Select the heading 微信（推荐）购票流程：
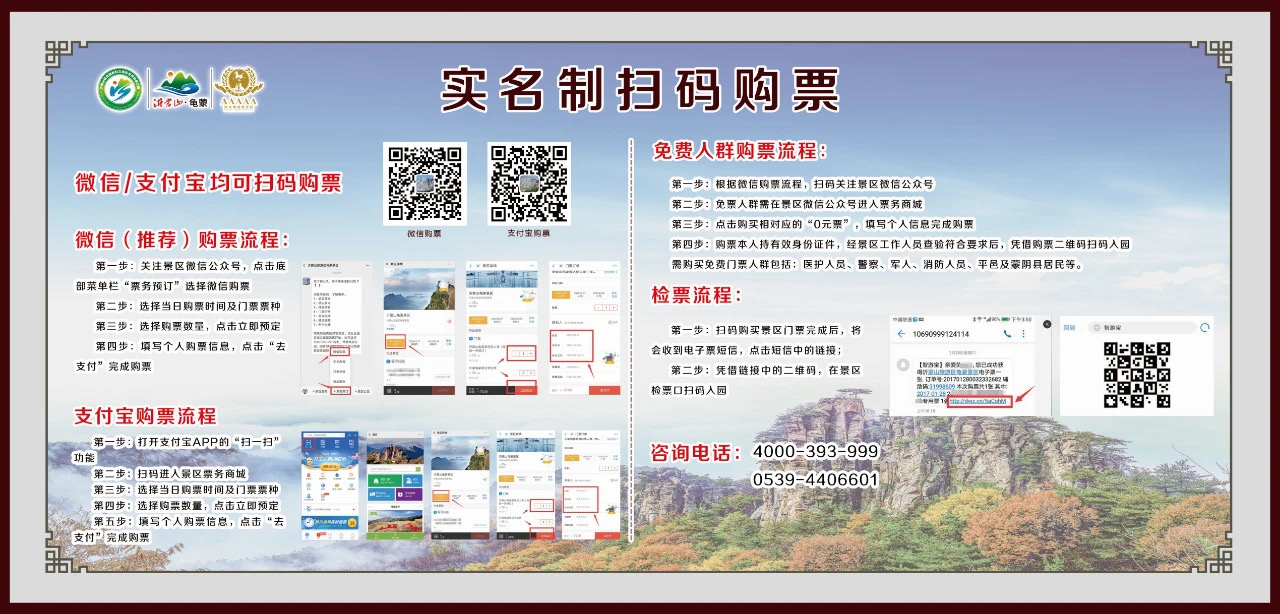This screenshot has height=614, width=1280. click(x=183, y=240)
